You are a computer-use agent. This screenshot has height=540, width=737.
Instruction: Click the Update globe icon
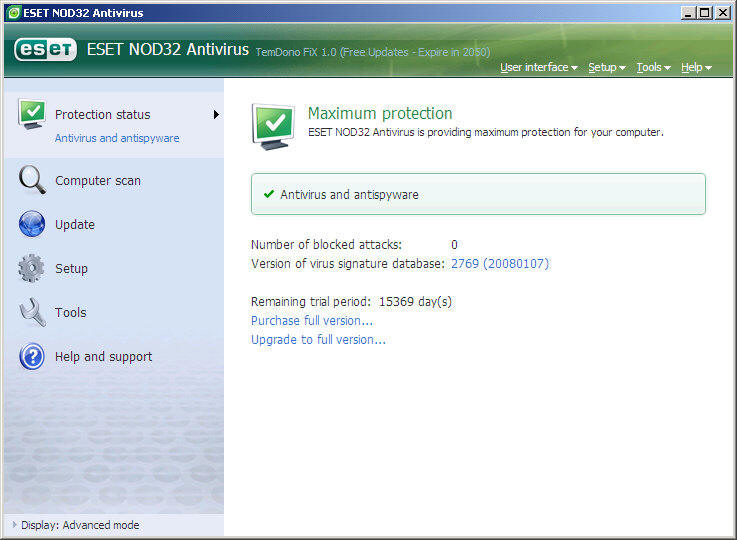click(x=32, y=225)
